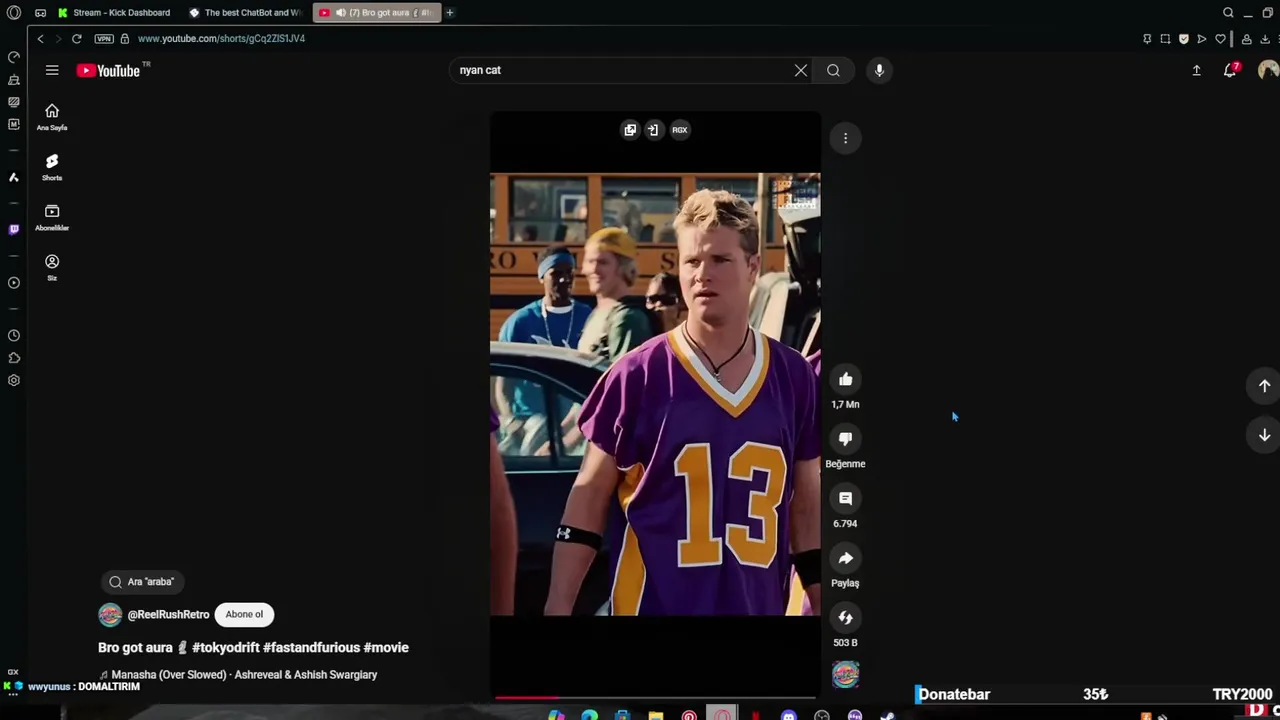The width and height of the screenshot is (1280, 720).
Task: Open the Twitch icon in Opera sidebar
Action: (x=14, y=229)
